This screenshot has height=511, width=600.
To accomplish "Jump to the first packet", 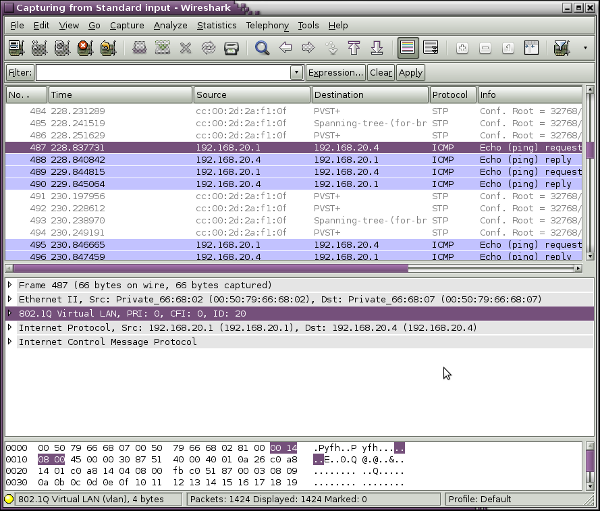I will coord(354,48).
